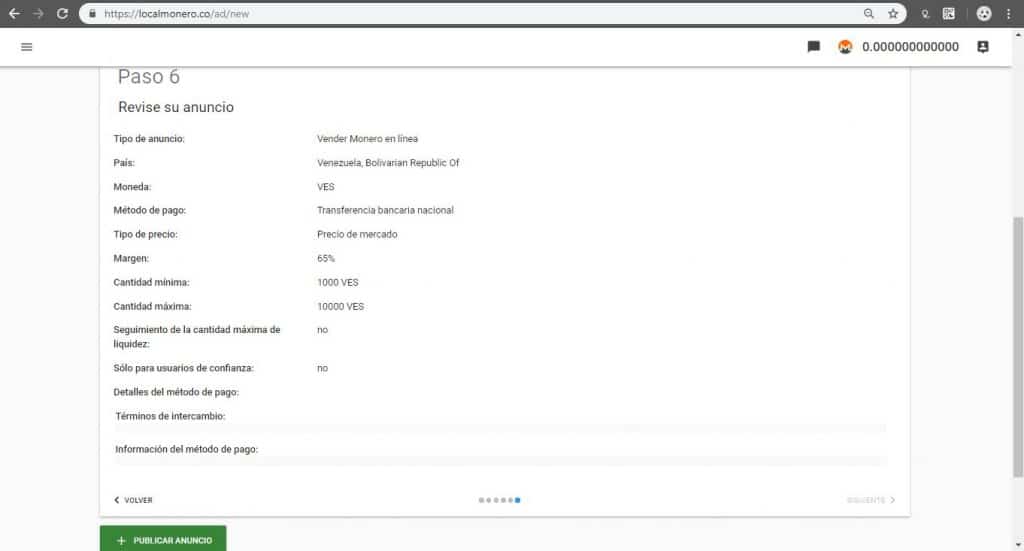Click the '1000 VES' minimum amount
1024x551 pixels.
coord(338,283)
